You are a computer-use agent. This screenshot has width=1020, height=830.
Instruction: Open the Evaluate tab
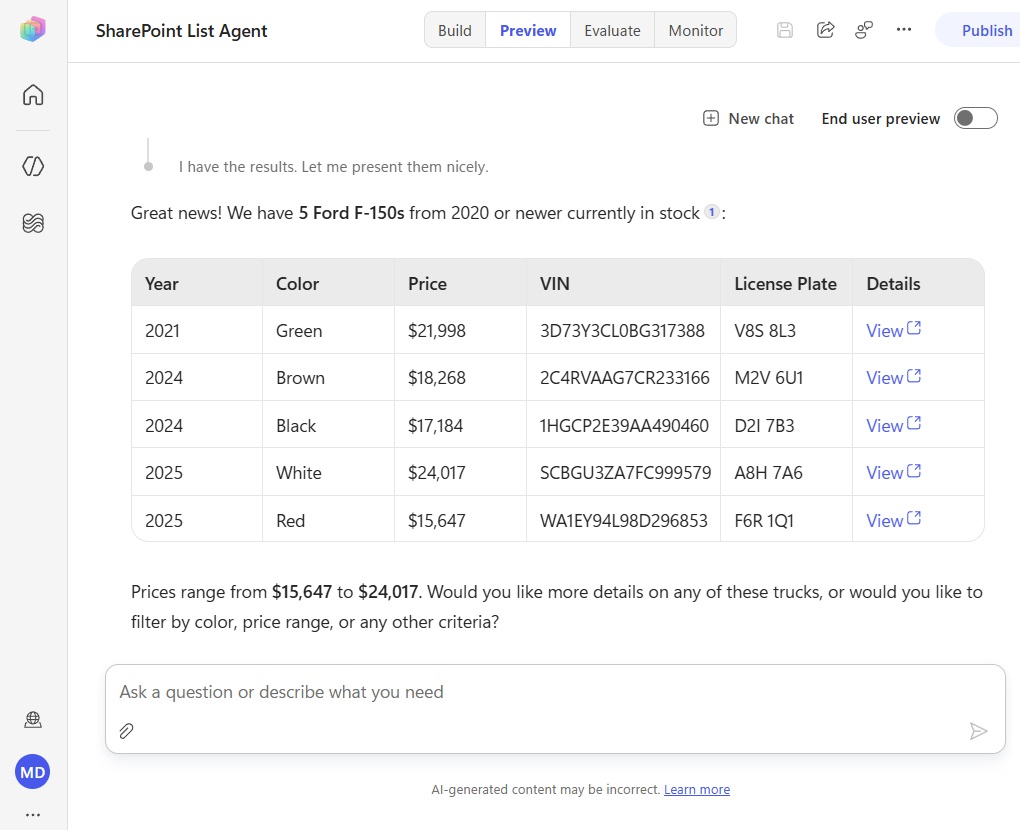612,31
